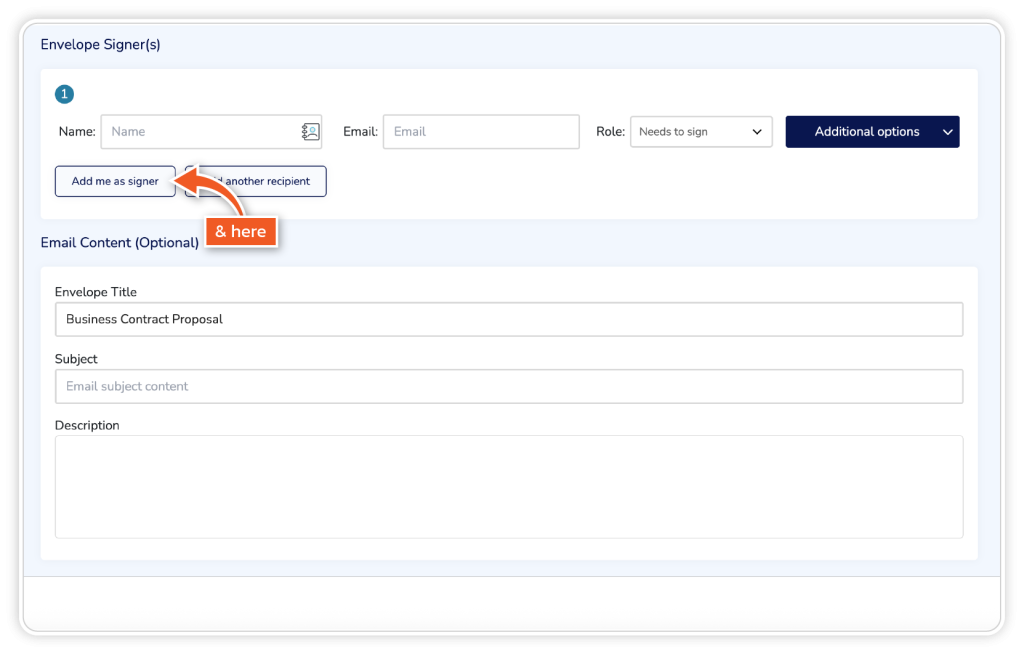Click the numbered signer badge 1
The height and width of the screenshot is (654, 1024).
pyautogui.click(x=64, y=95)
